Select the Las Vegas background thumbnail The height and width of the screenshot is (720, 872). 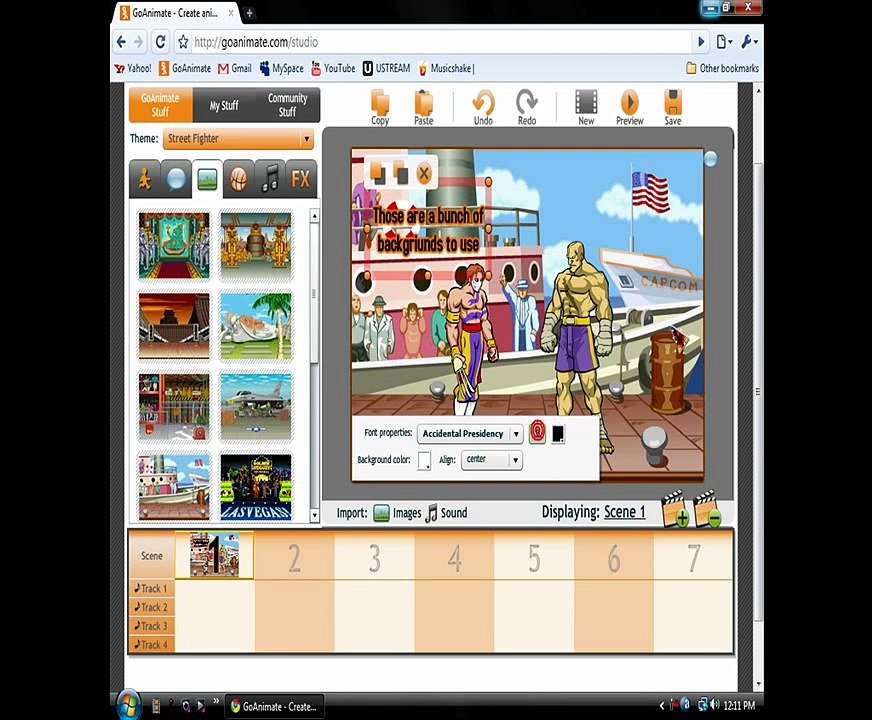(256, 487)
